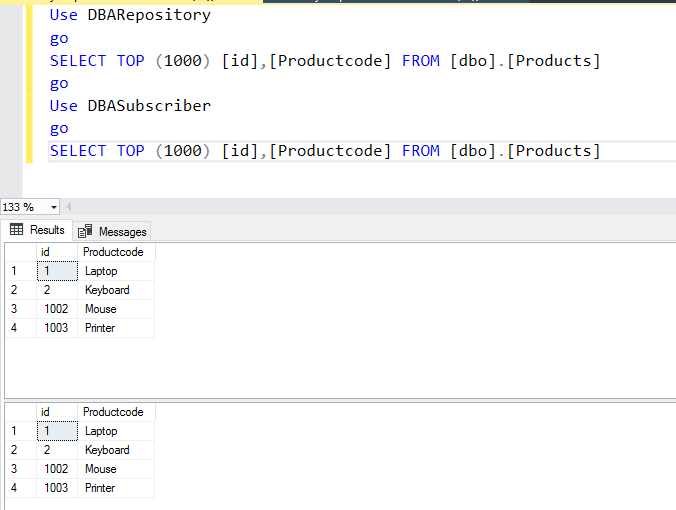The width and height of the screenshot is (676, 510).
Task: Click the Printer cell in first result grid
Action: coord(115,328)
